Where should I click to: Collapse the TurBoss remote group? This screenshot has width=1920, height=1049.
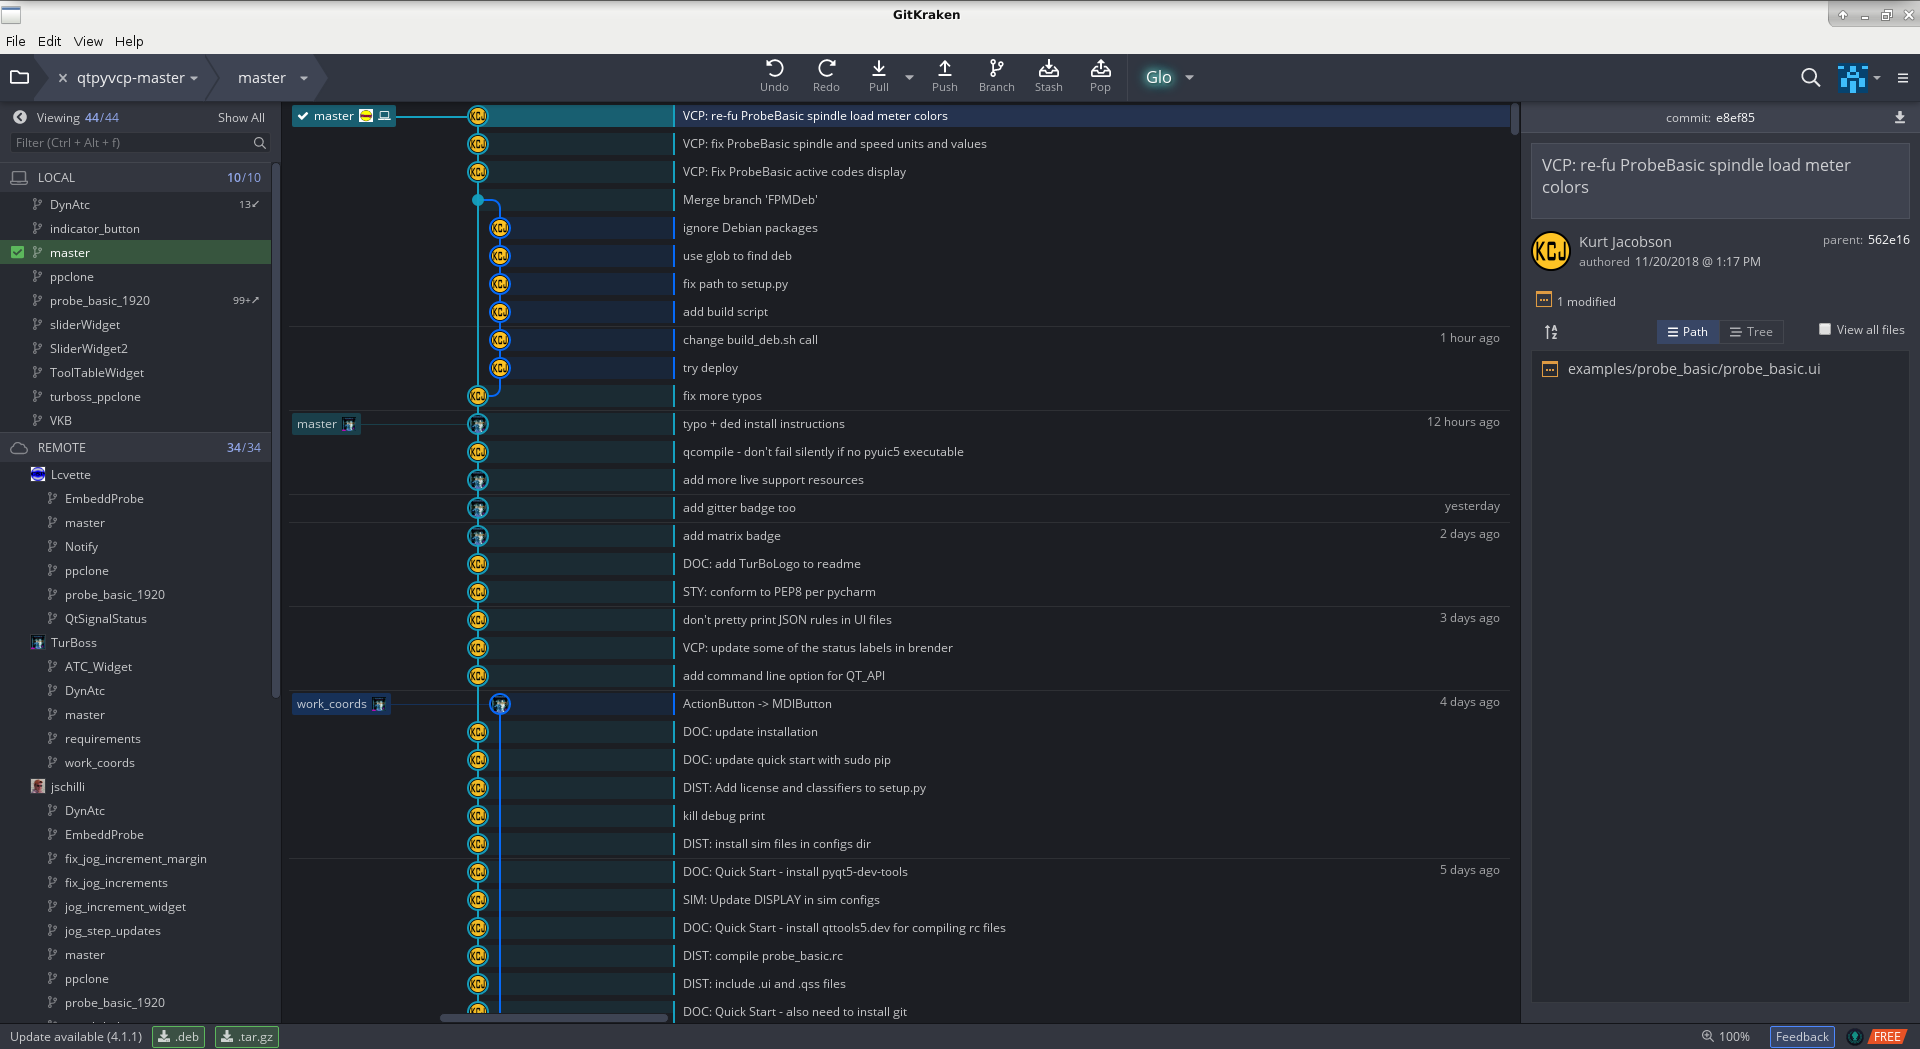coord(73,643)
